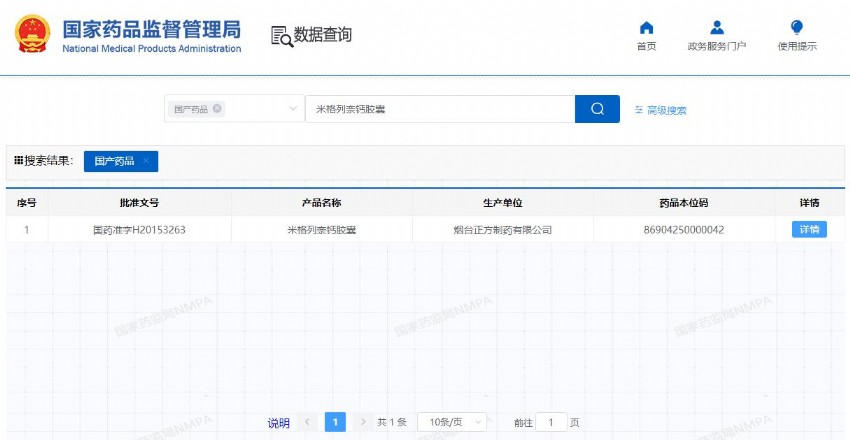Viewport: 850px width, 440px height.
Task: Click the 前往 page number input box
Action: (551, 422)
